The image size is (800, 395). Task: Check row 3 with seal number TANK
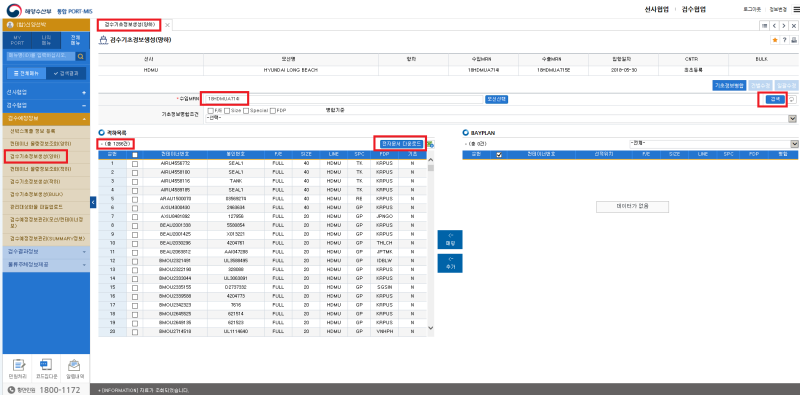click(135, 181)
